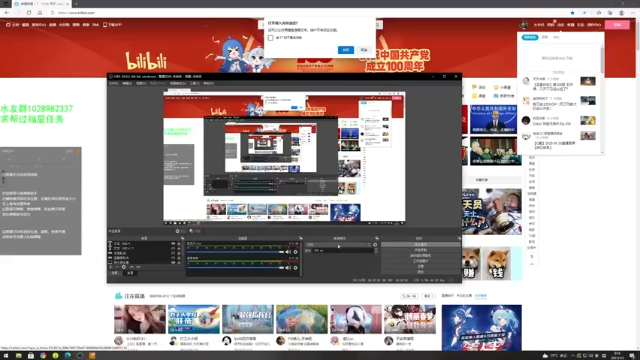
Task: Add a new source with the plus icon in OBS
Action: (x=111, y=267)
